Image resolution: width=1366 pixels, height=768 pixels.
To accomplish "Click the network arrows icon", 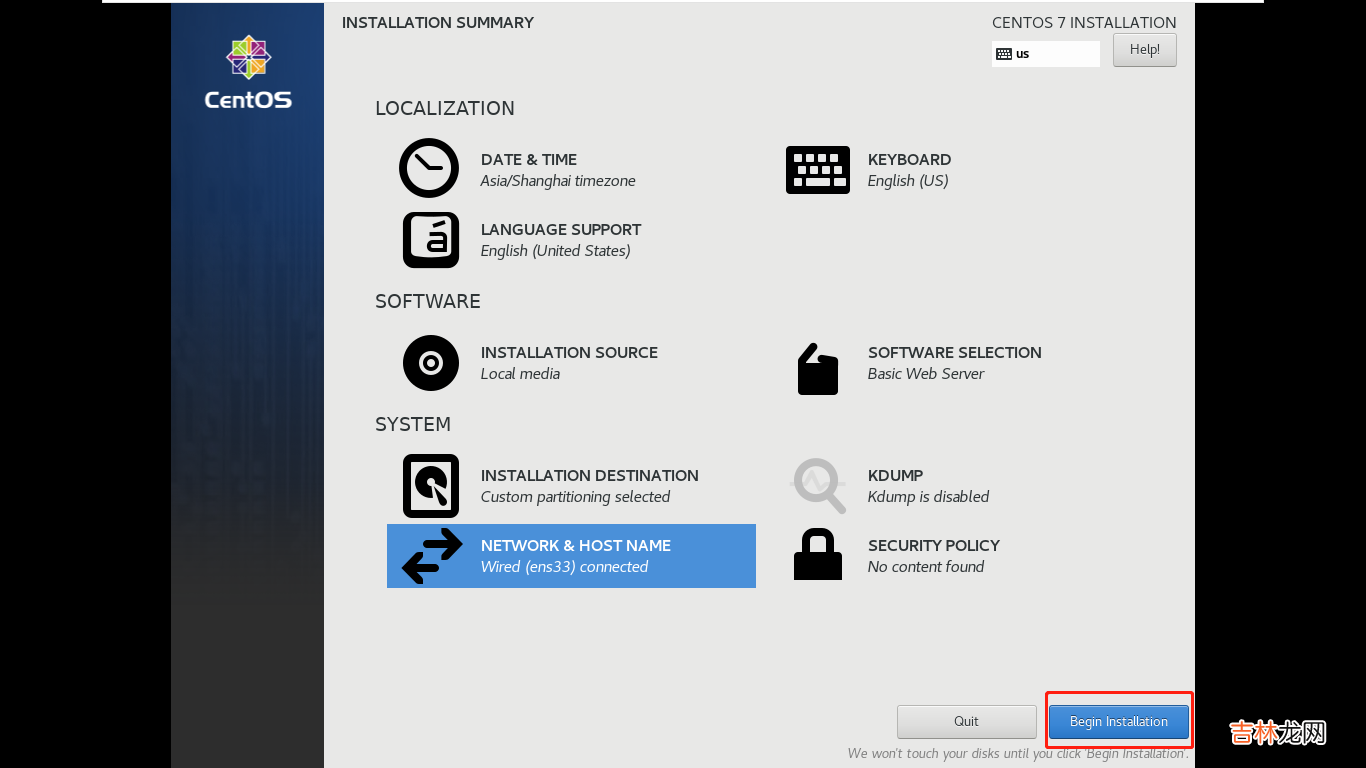I will tap(431, 556).
